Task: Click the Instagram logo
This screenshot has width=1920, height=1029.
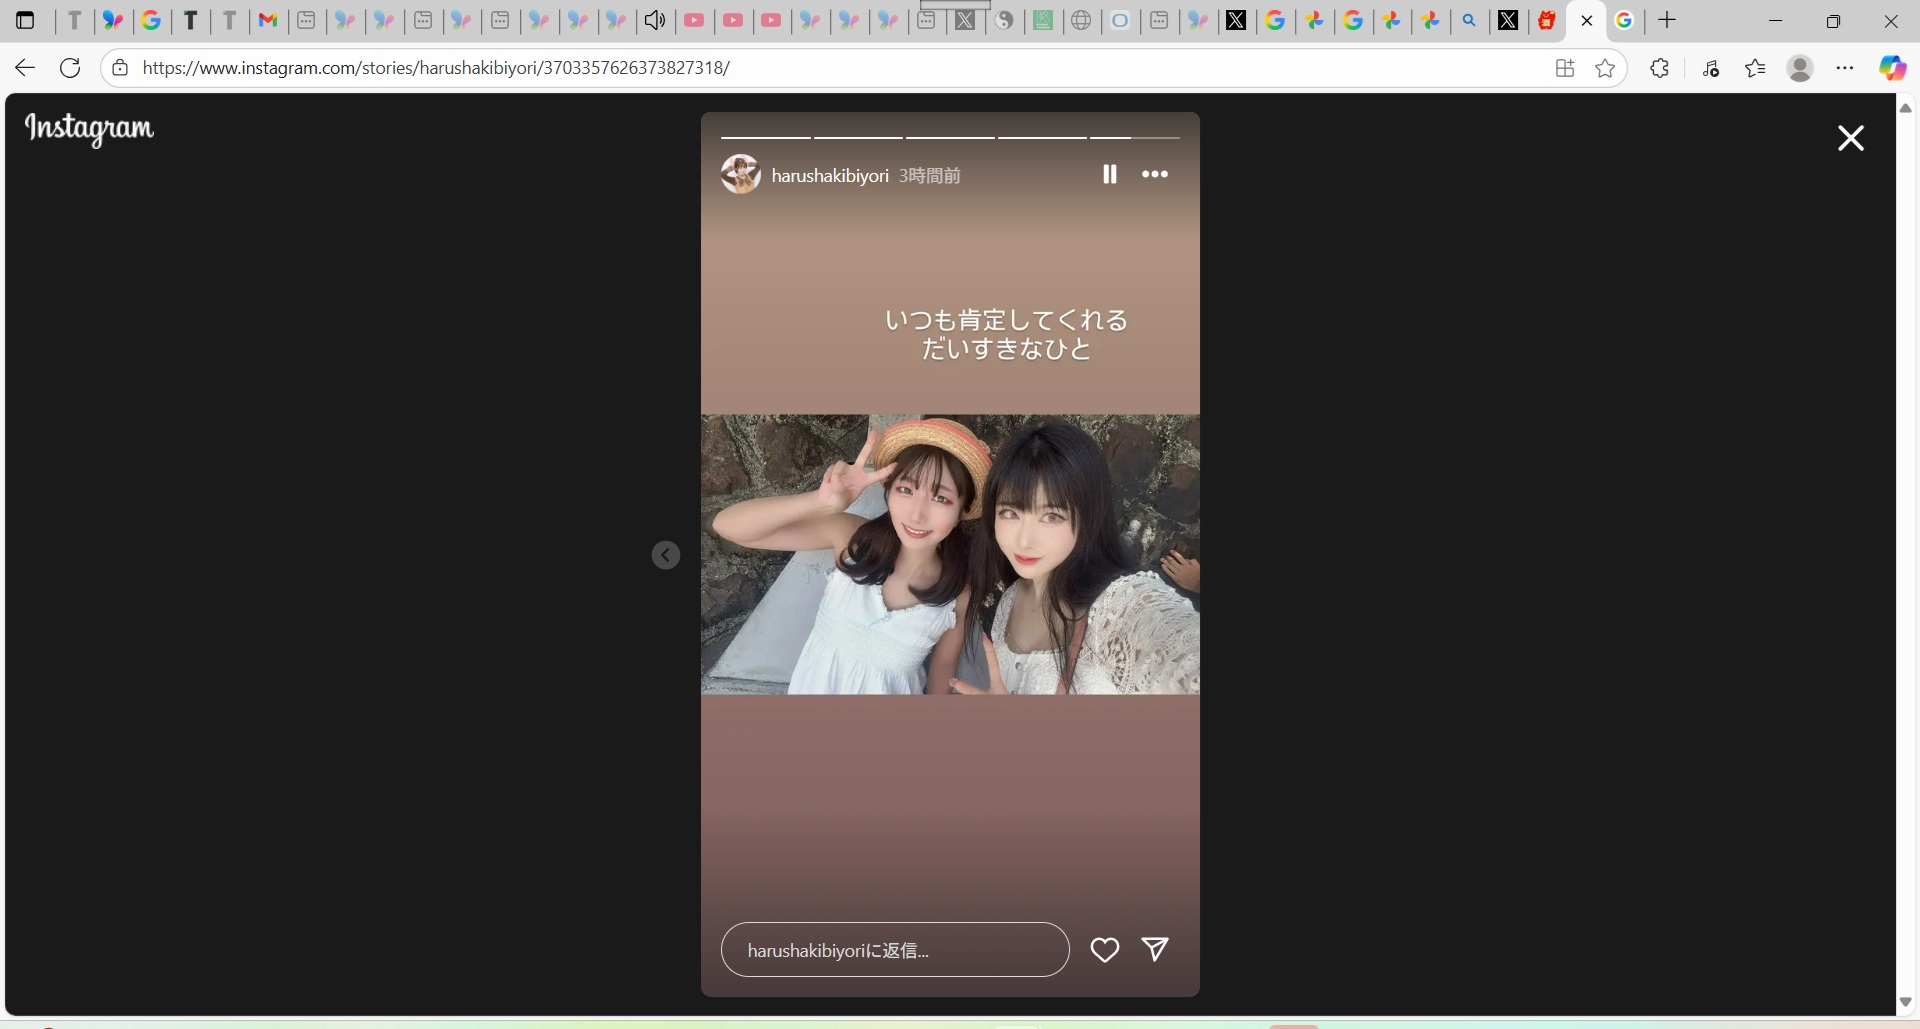Action: [89, 128]
